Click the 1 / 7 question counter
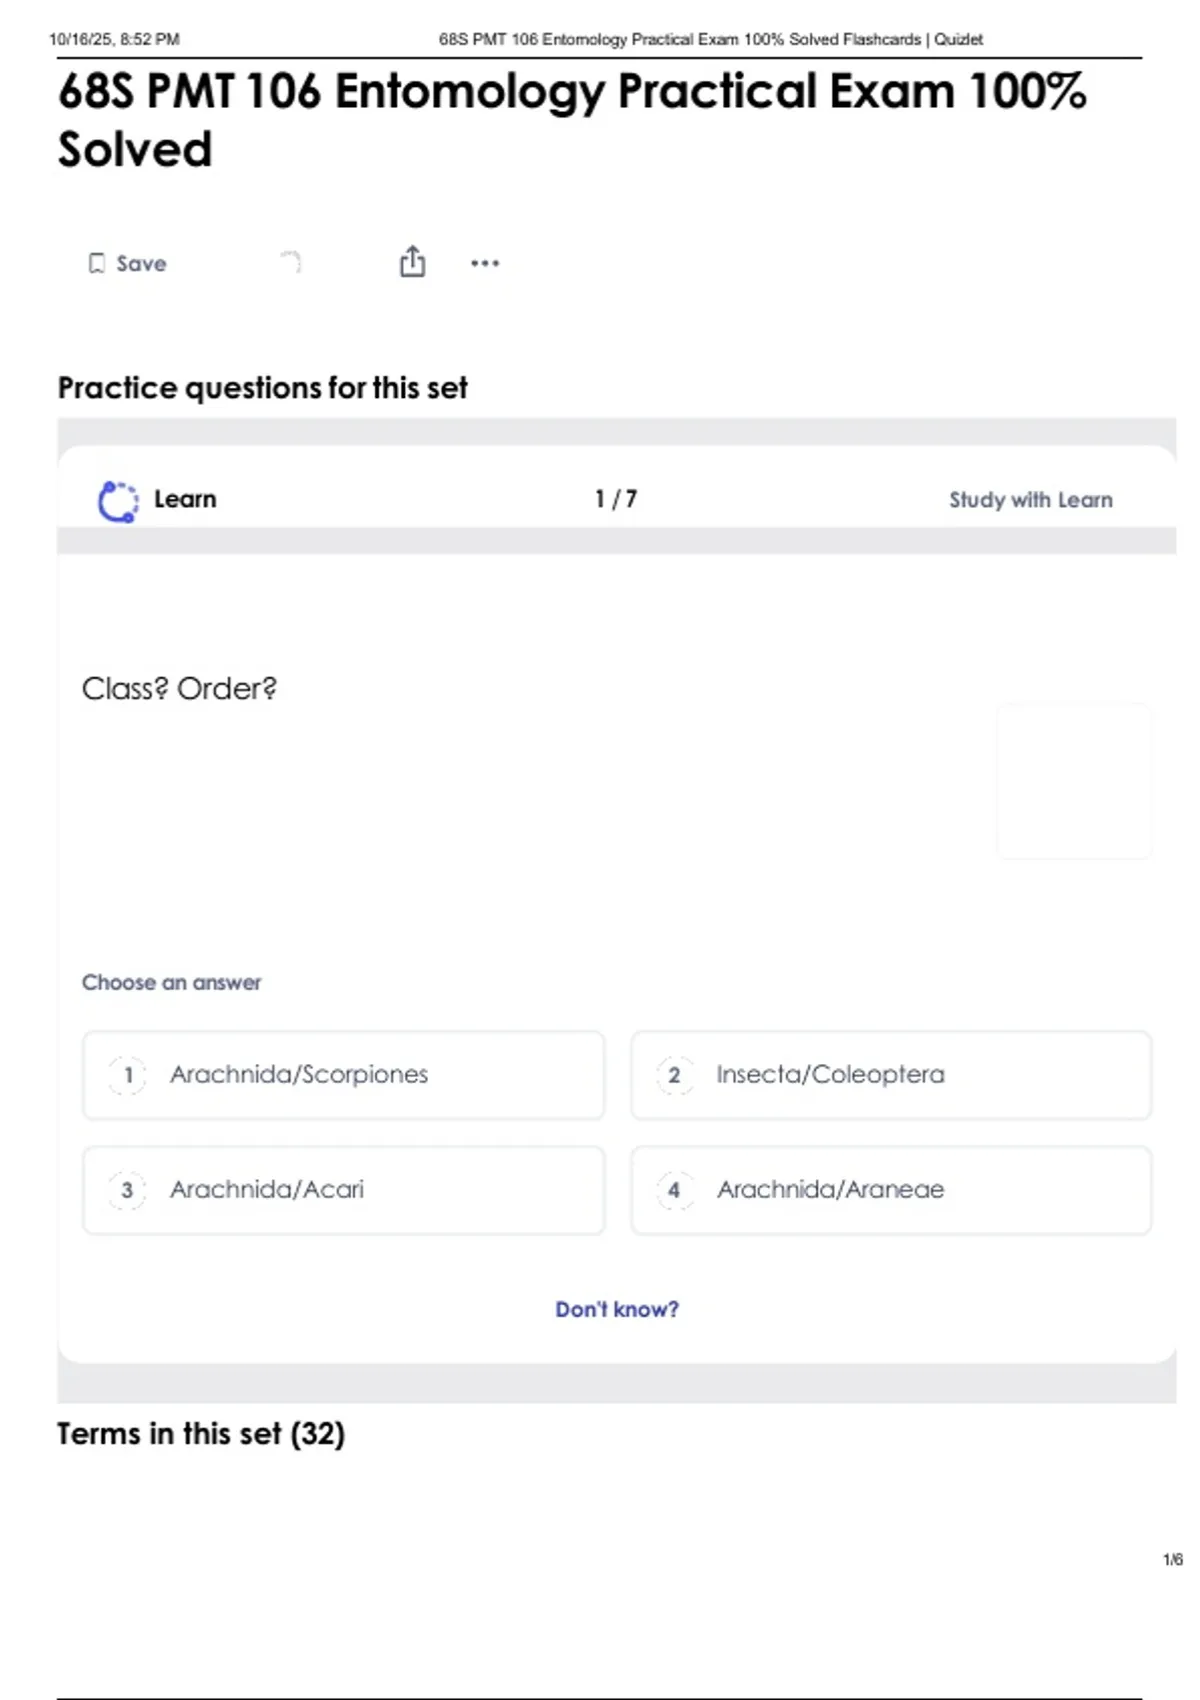This screenshot has width=1200, height=1700. pos(615,499)
